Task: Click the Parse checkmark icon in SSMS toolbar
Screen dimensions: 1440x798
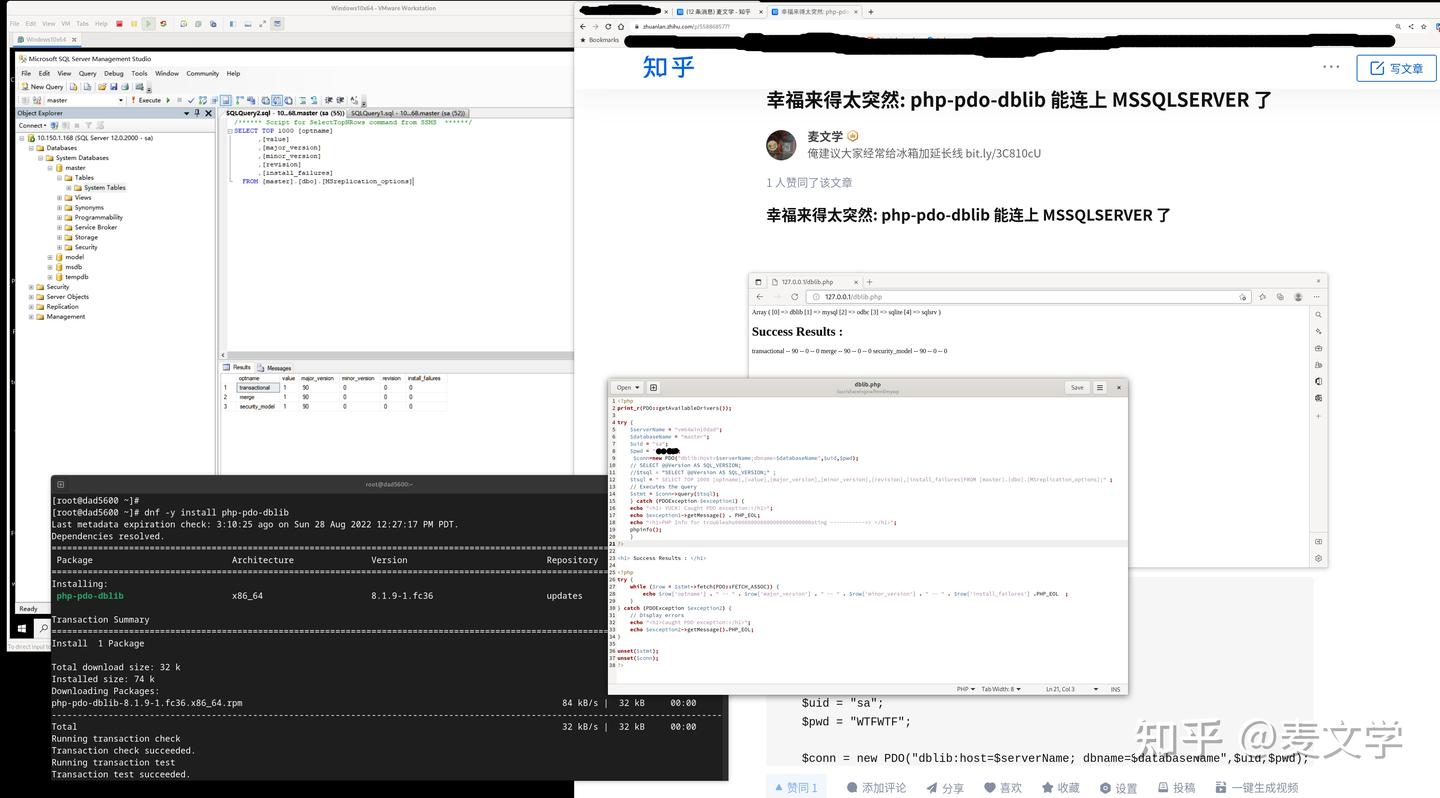Action: 191,100
